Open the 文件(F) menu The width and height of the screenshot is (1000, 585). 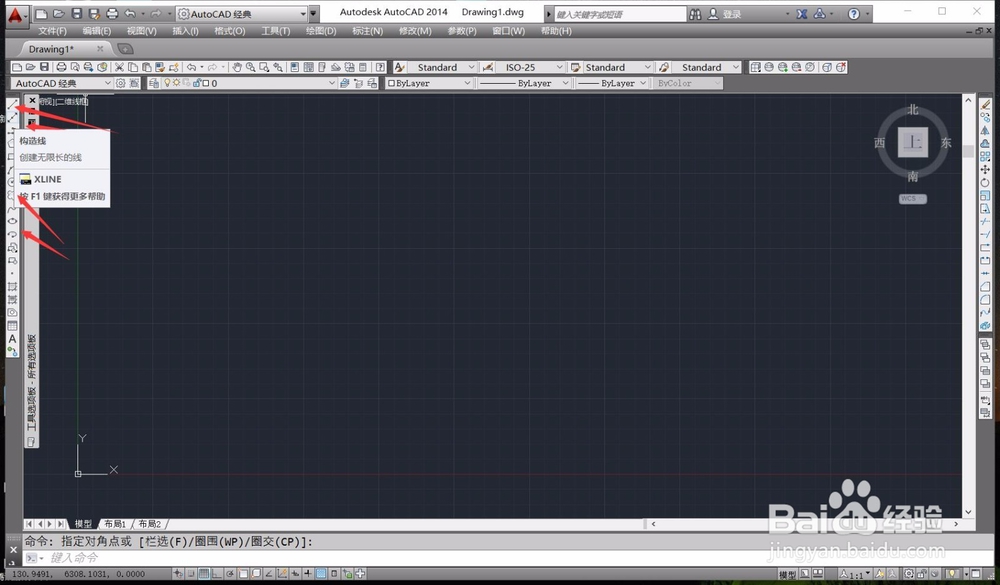[x=52, y=31]
